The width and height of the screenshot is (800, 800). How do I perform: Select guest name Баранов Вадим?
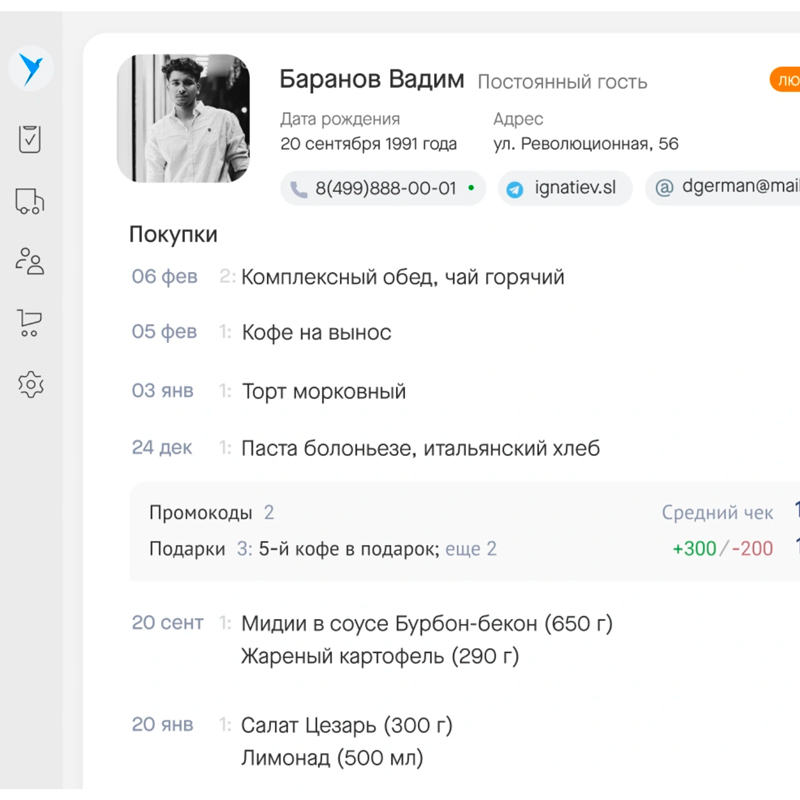[372, 80]
